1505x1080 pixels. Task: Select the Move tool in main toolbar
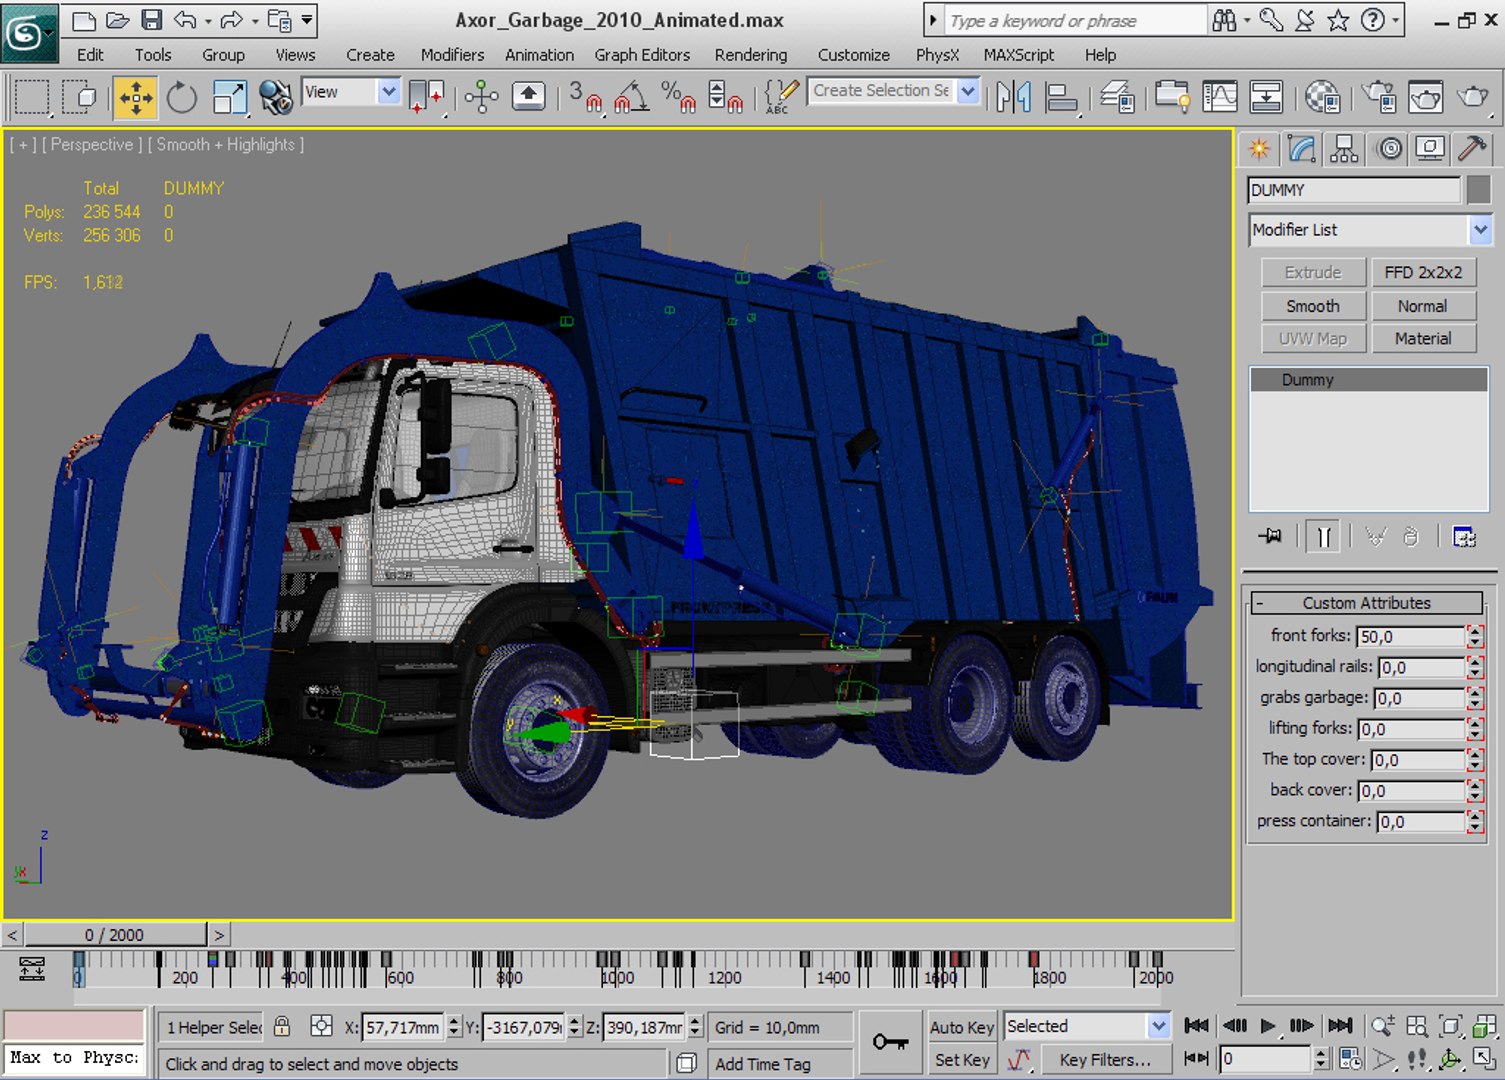(x=135, y=97)
